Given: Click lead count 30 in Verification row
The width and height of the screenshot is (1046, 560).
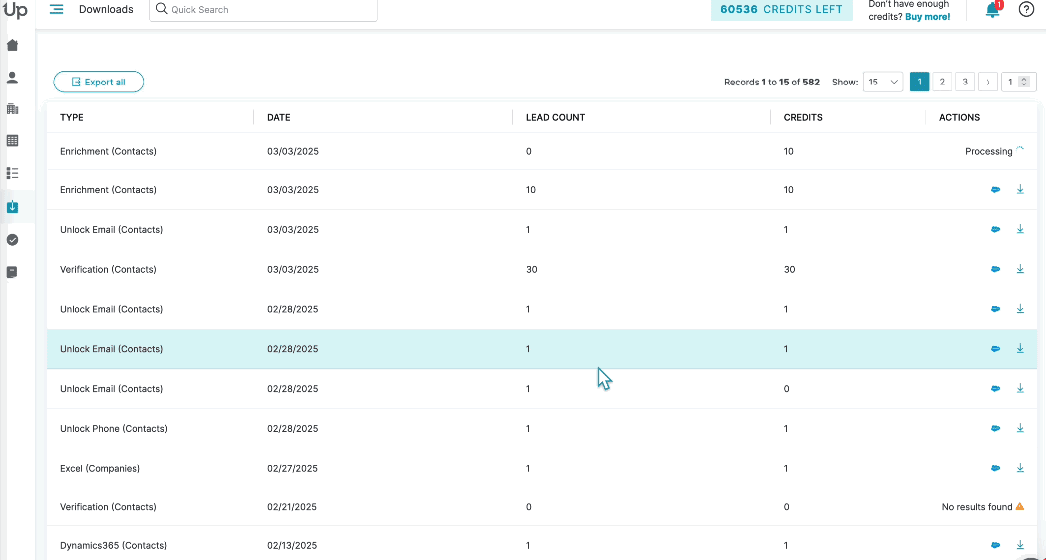Looking at the screenshot, I should click(532, 270).
